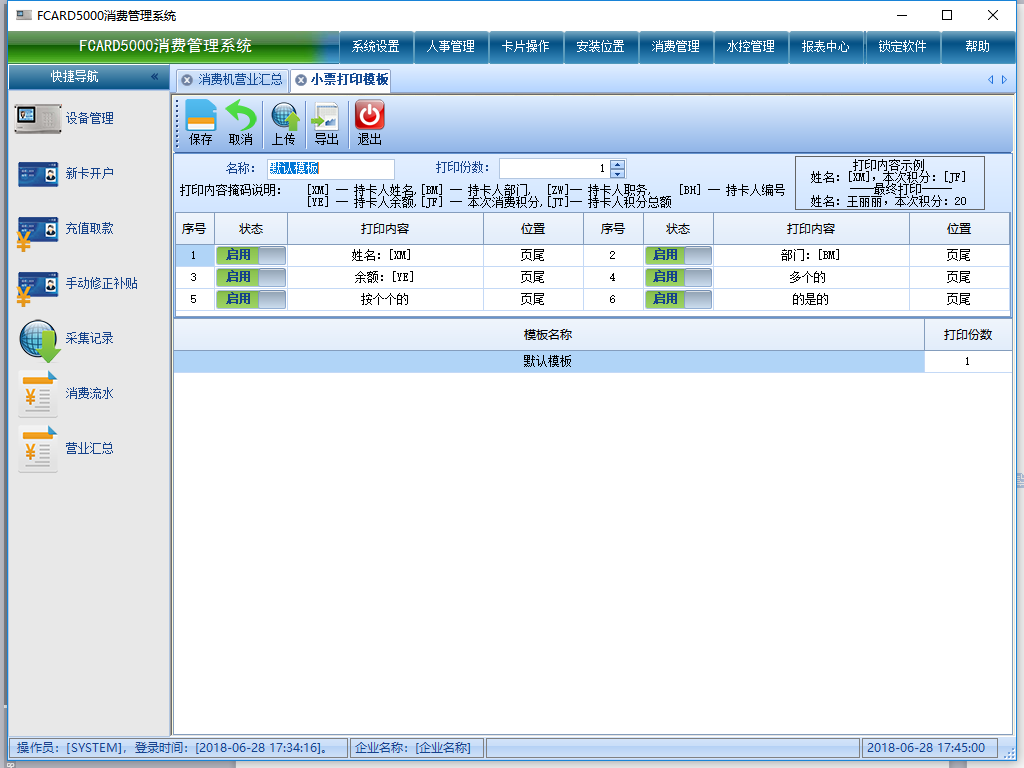Collapse the 快捷导航 panel with the chevron
The image size is (1024, 768).
click(155, 77)
